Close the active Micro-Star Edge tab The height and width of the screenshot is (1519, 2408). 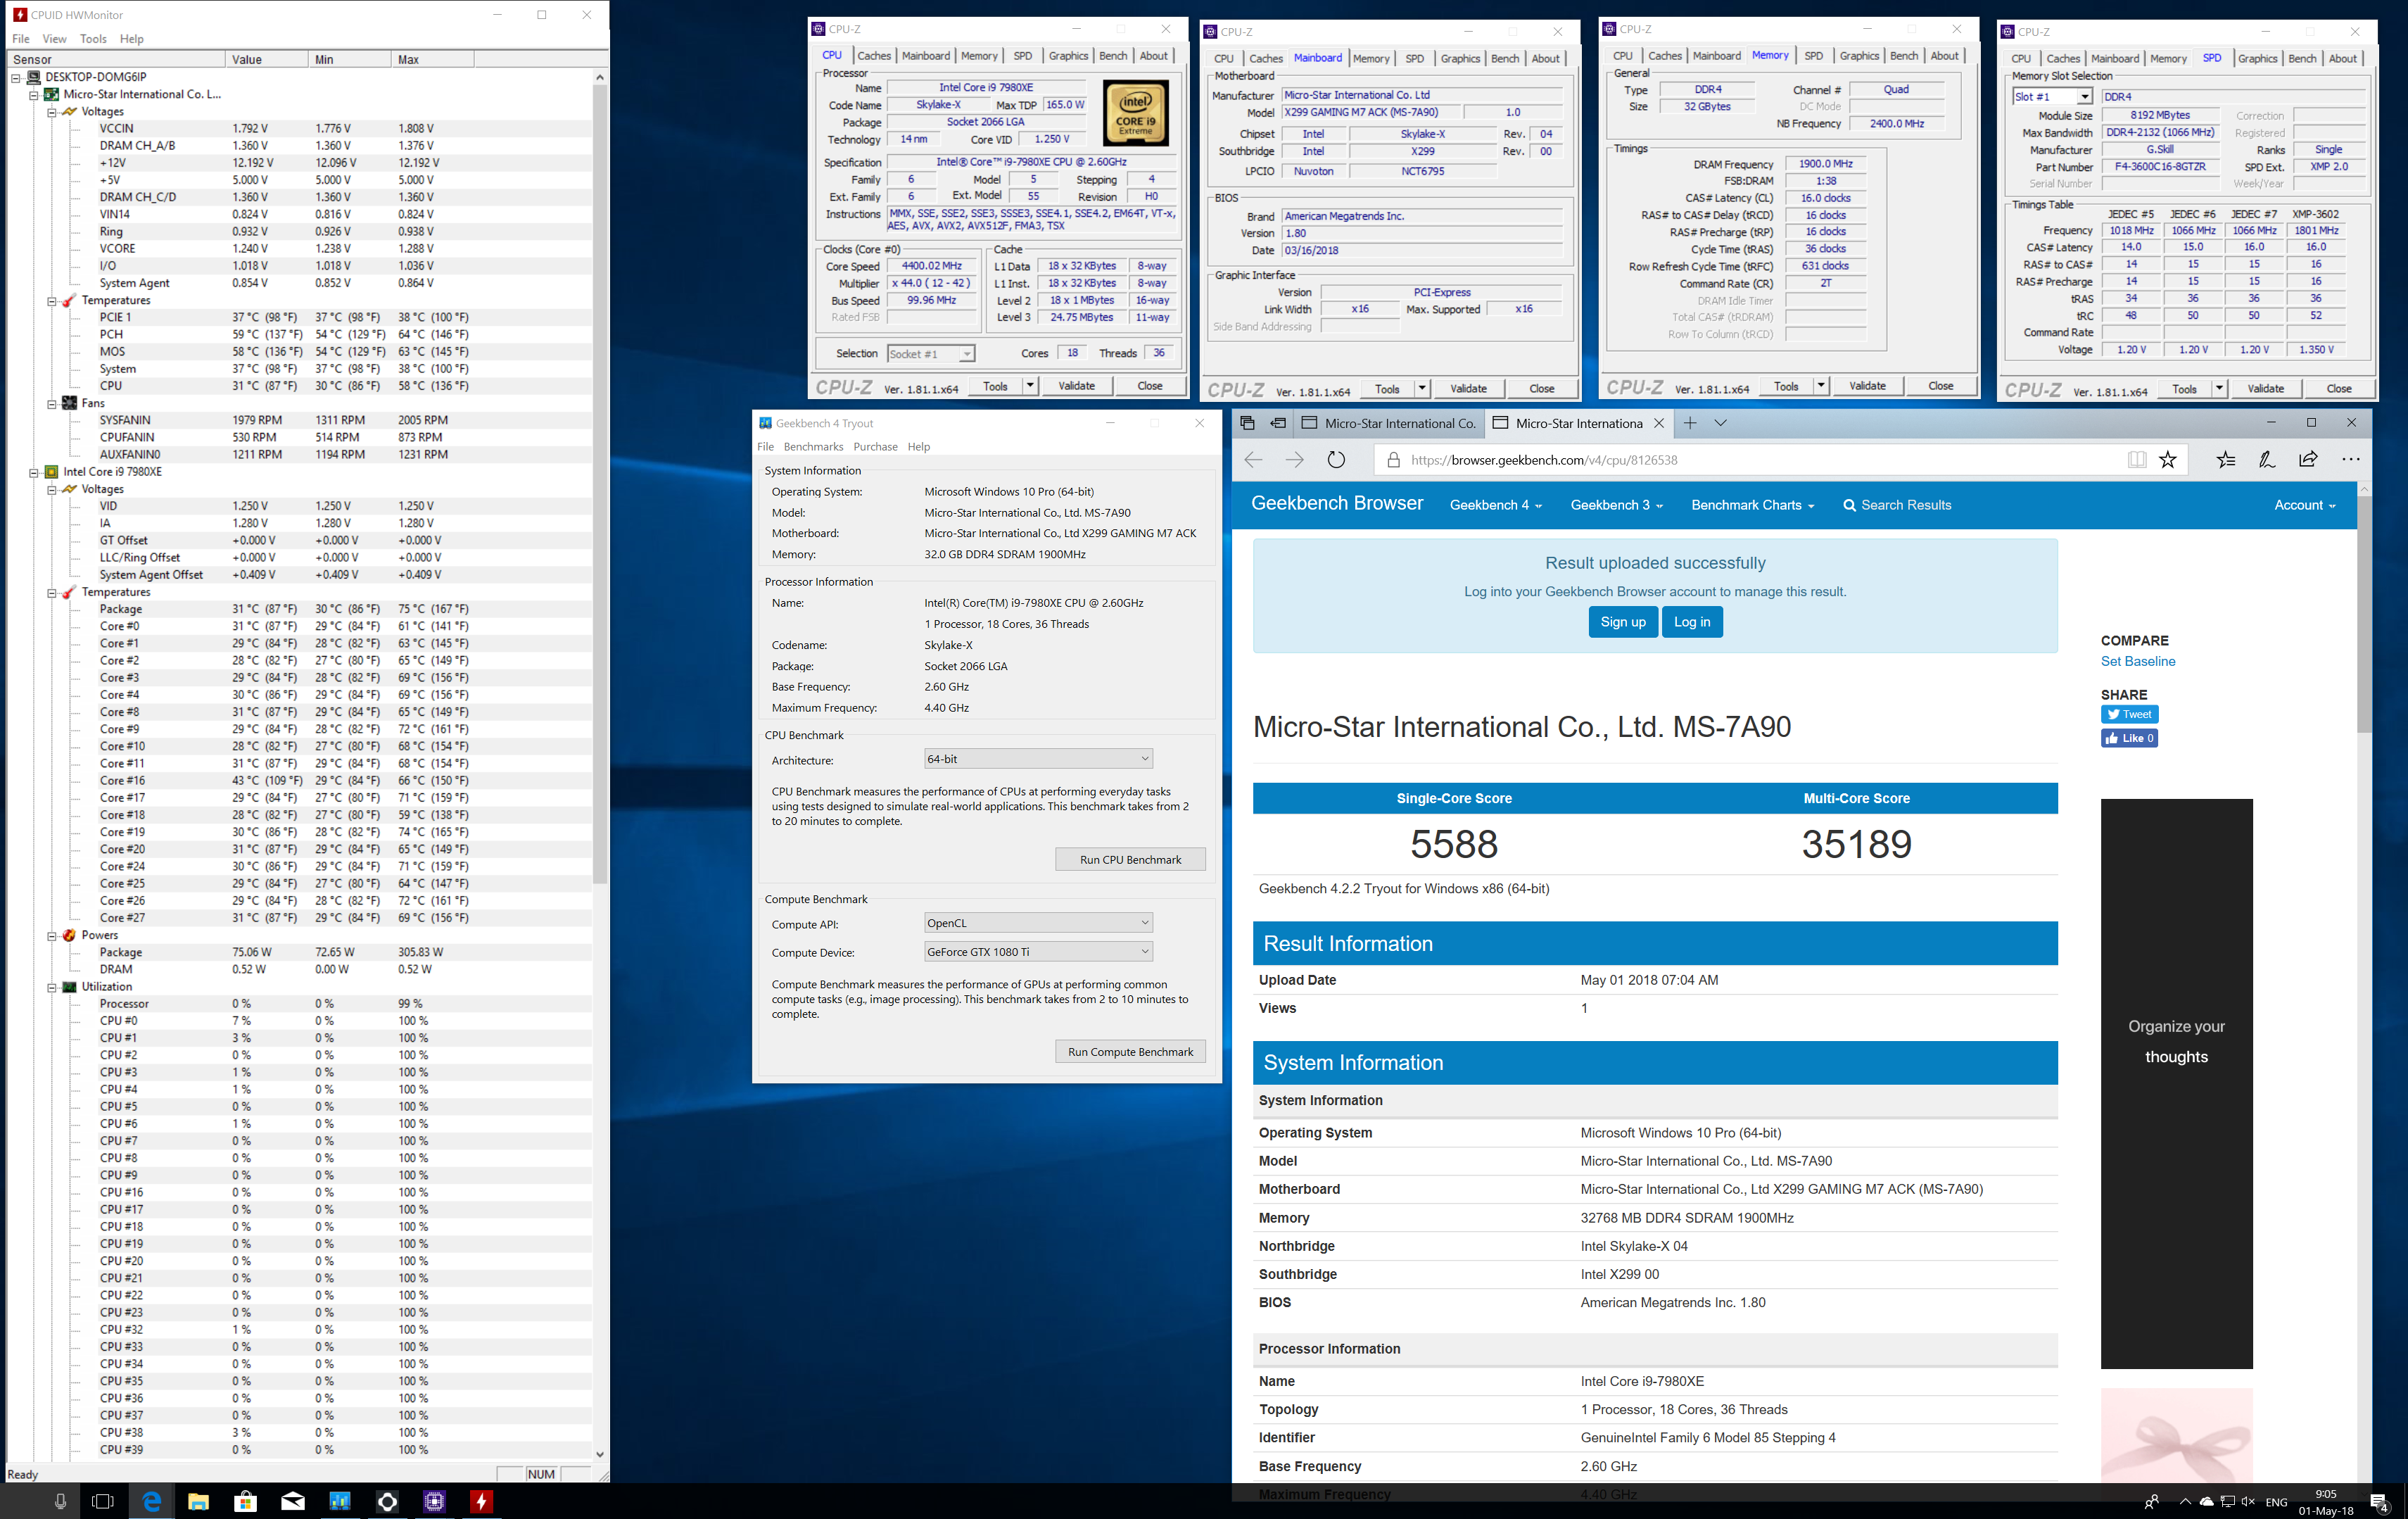[1659, 423]
